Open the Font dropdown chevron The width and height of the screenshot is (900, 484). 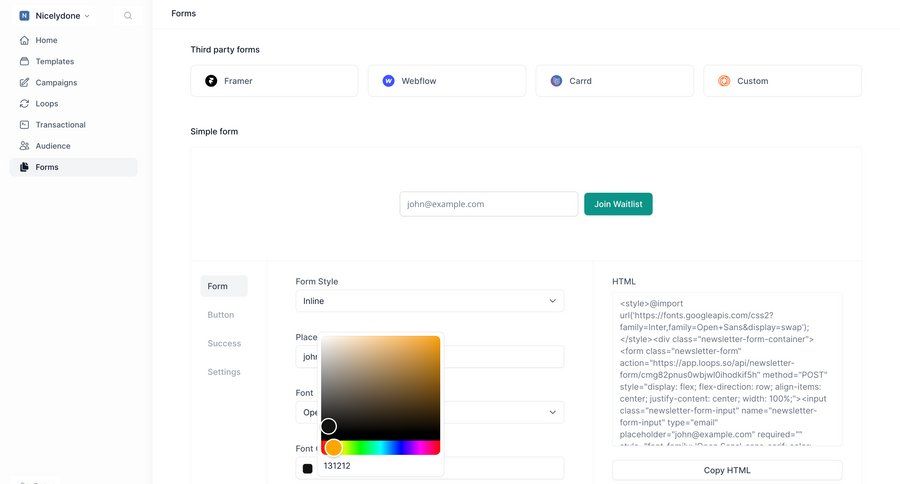coord(552,412)
